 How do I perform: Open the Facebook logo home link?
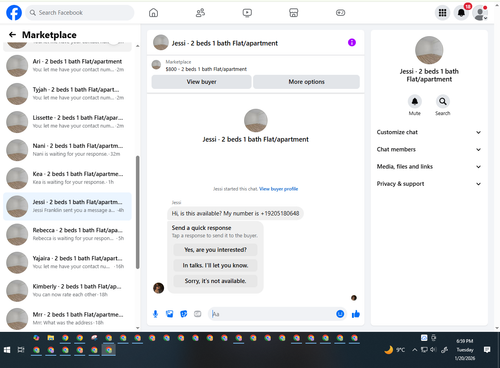14,13
